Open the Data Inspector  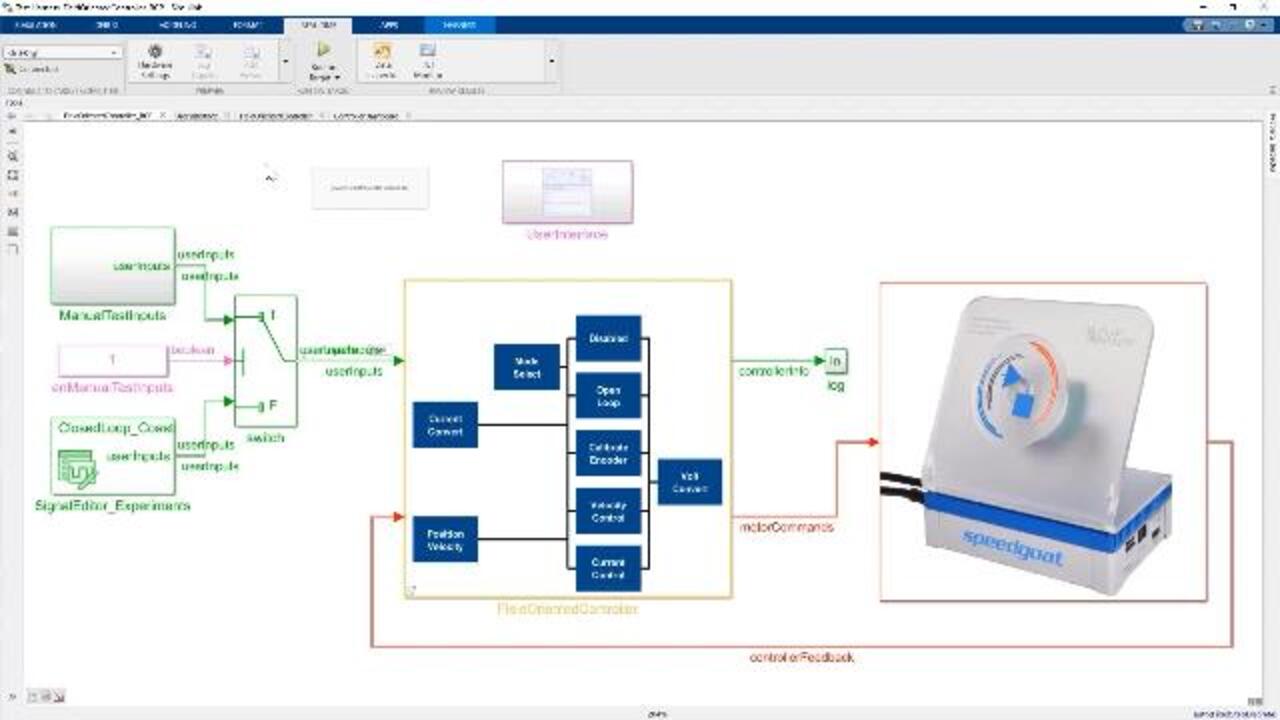(381, 60)
